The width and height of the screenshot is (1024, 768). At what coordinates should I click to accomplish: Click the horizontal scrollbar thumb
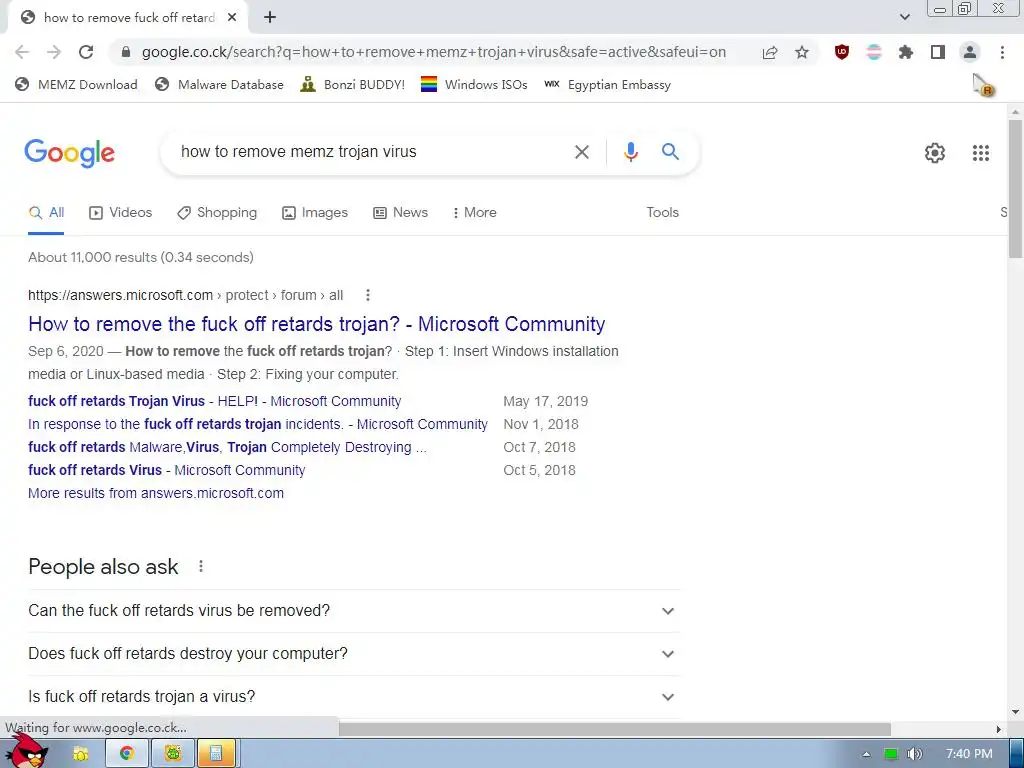pyautogui.click(x=615, y=729)
